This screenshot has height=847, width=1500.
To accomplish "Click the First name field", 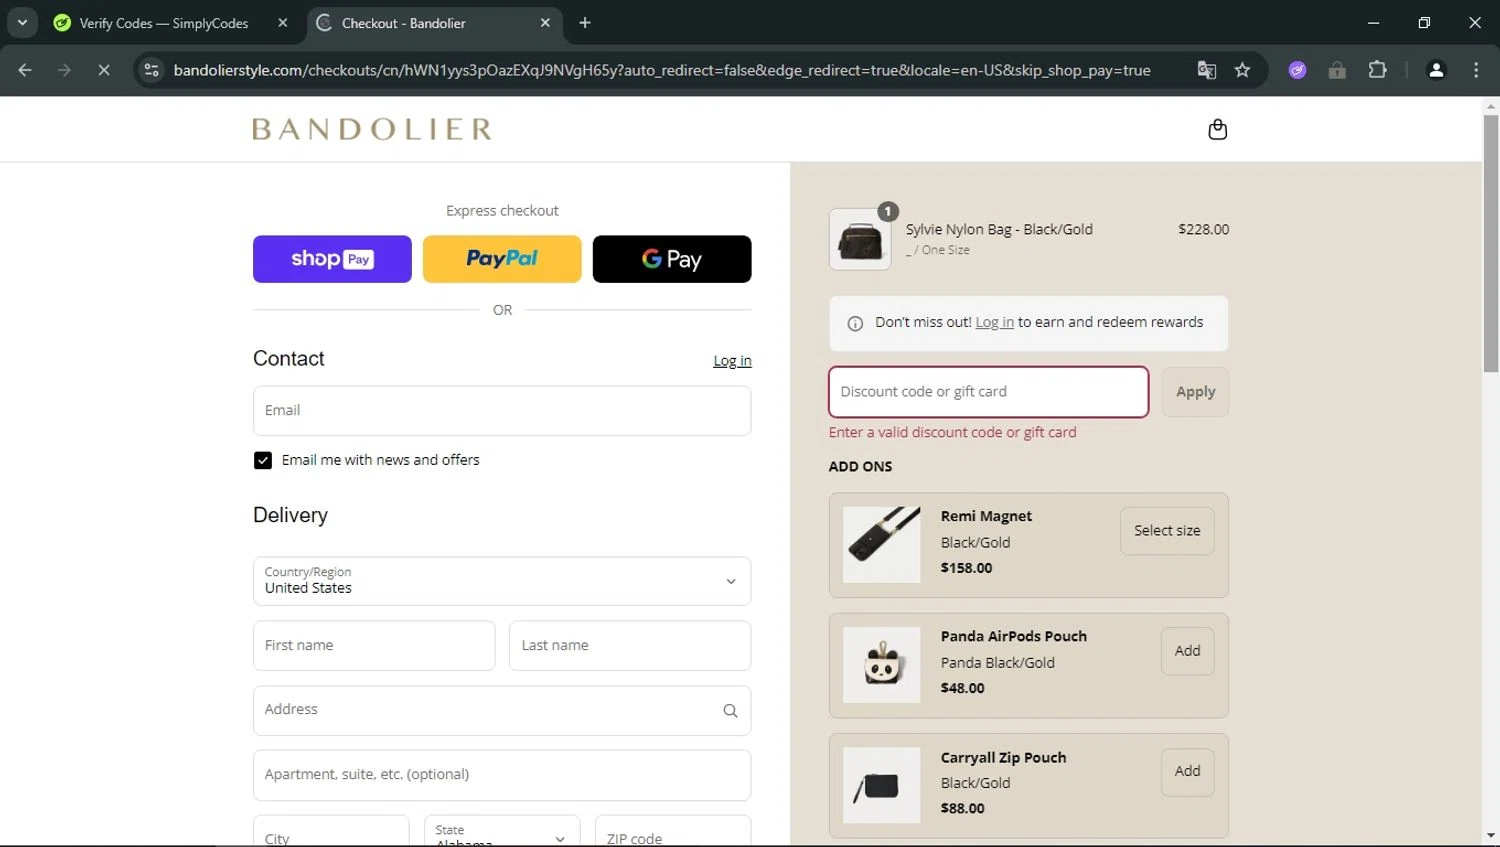I will (x=374, y=646).
